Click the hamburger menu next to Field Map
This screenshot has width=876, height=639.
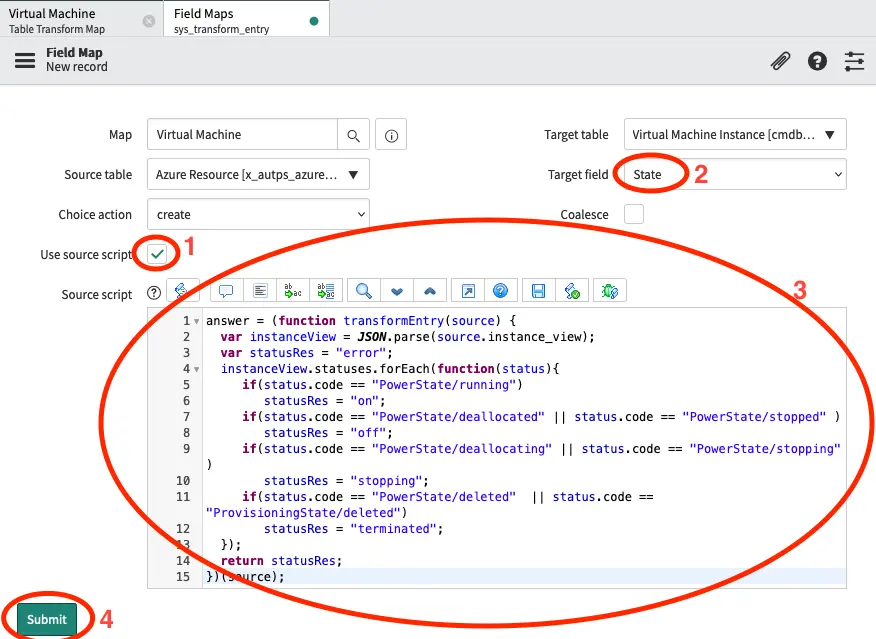(x=25, y=60)
